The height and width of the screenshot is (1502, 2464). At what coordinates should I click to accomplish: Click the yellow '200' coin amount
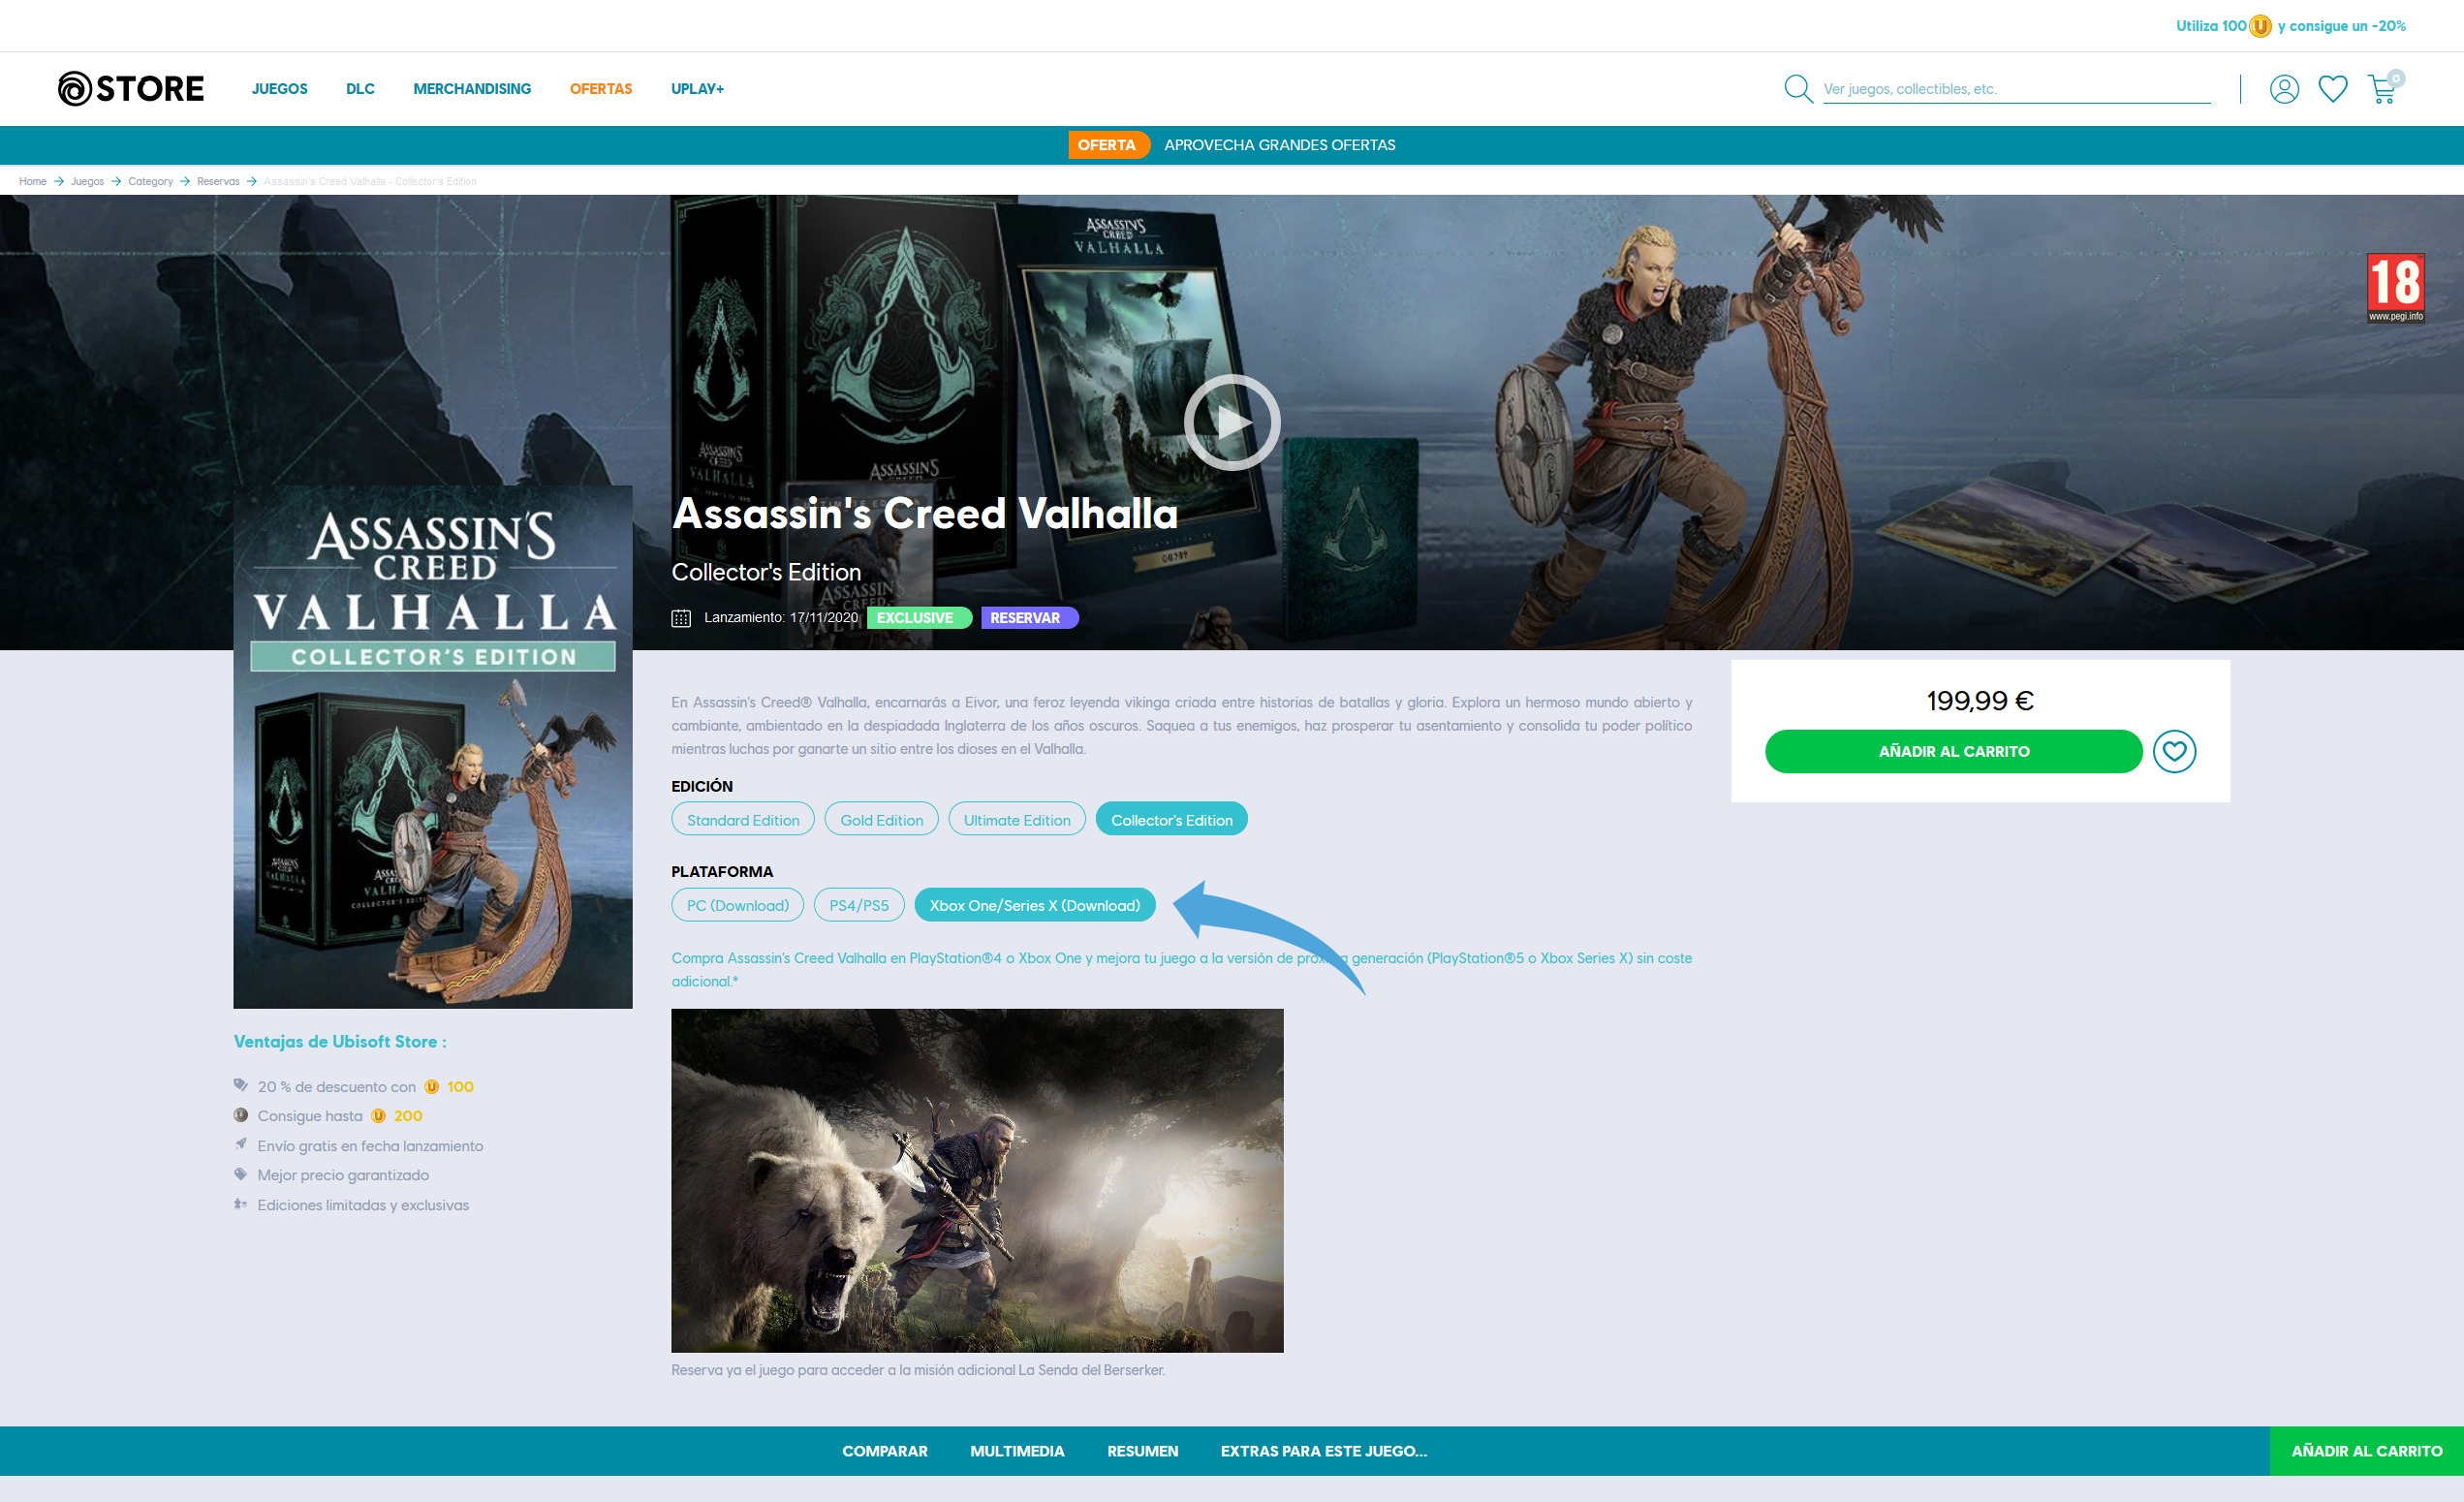[x=408, y=1116]
